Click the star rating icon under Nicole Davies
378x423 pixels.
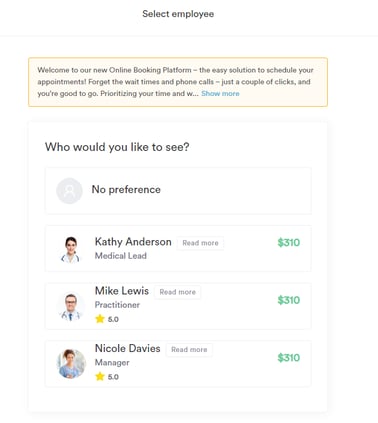[x=100, y=377]
